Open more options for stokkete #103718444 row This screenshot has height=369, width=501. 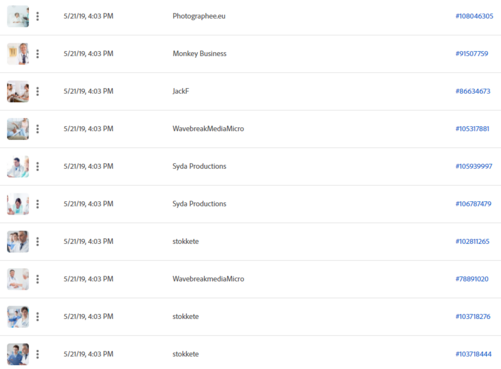coord(38,354)
